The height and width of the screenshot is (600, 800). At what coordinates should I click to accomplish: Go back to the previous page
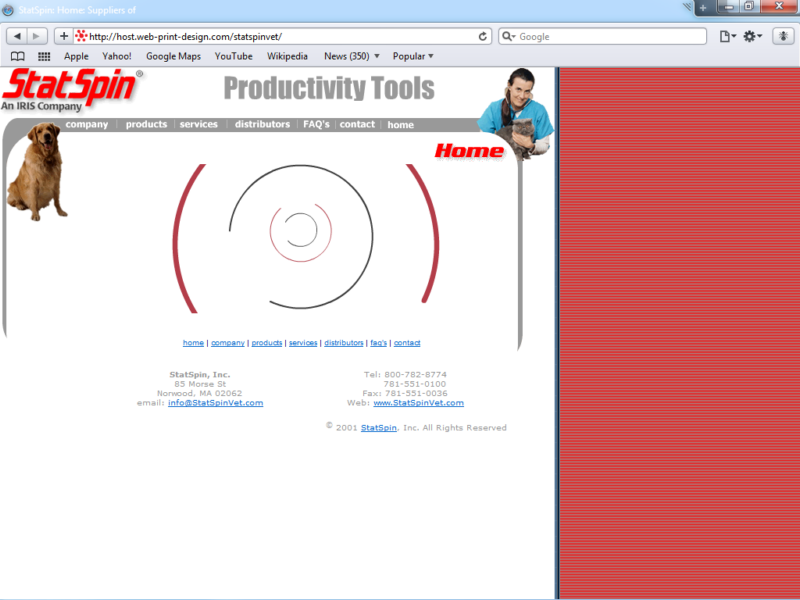(17, 36)
